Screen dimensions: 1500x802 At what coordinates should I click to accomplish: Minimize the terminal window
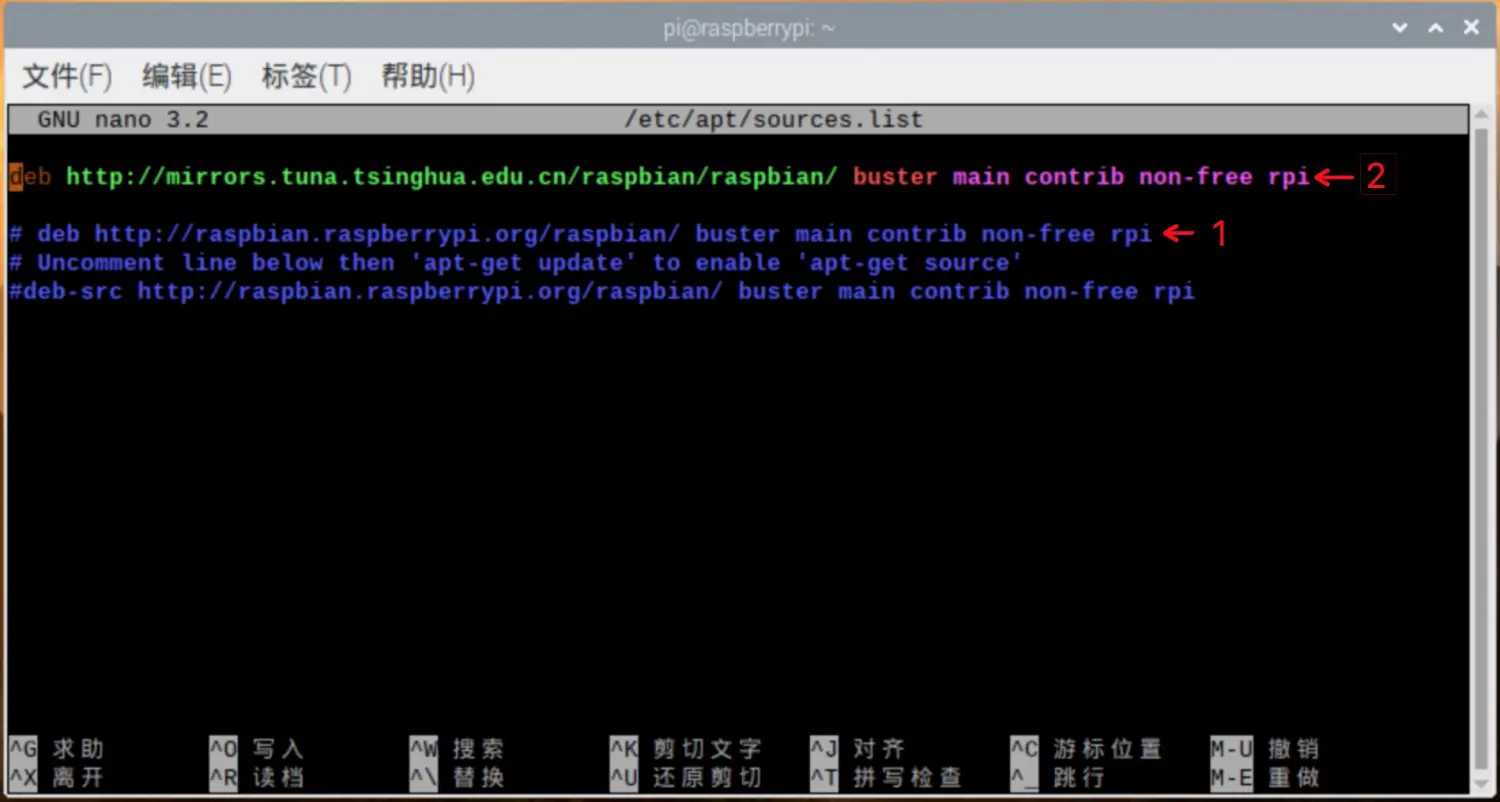coord(1399,28)
